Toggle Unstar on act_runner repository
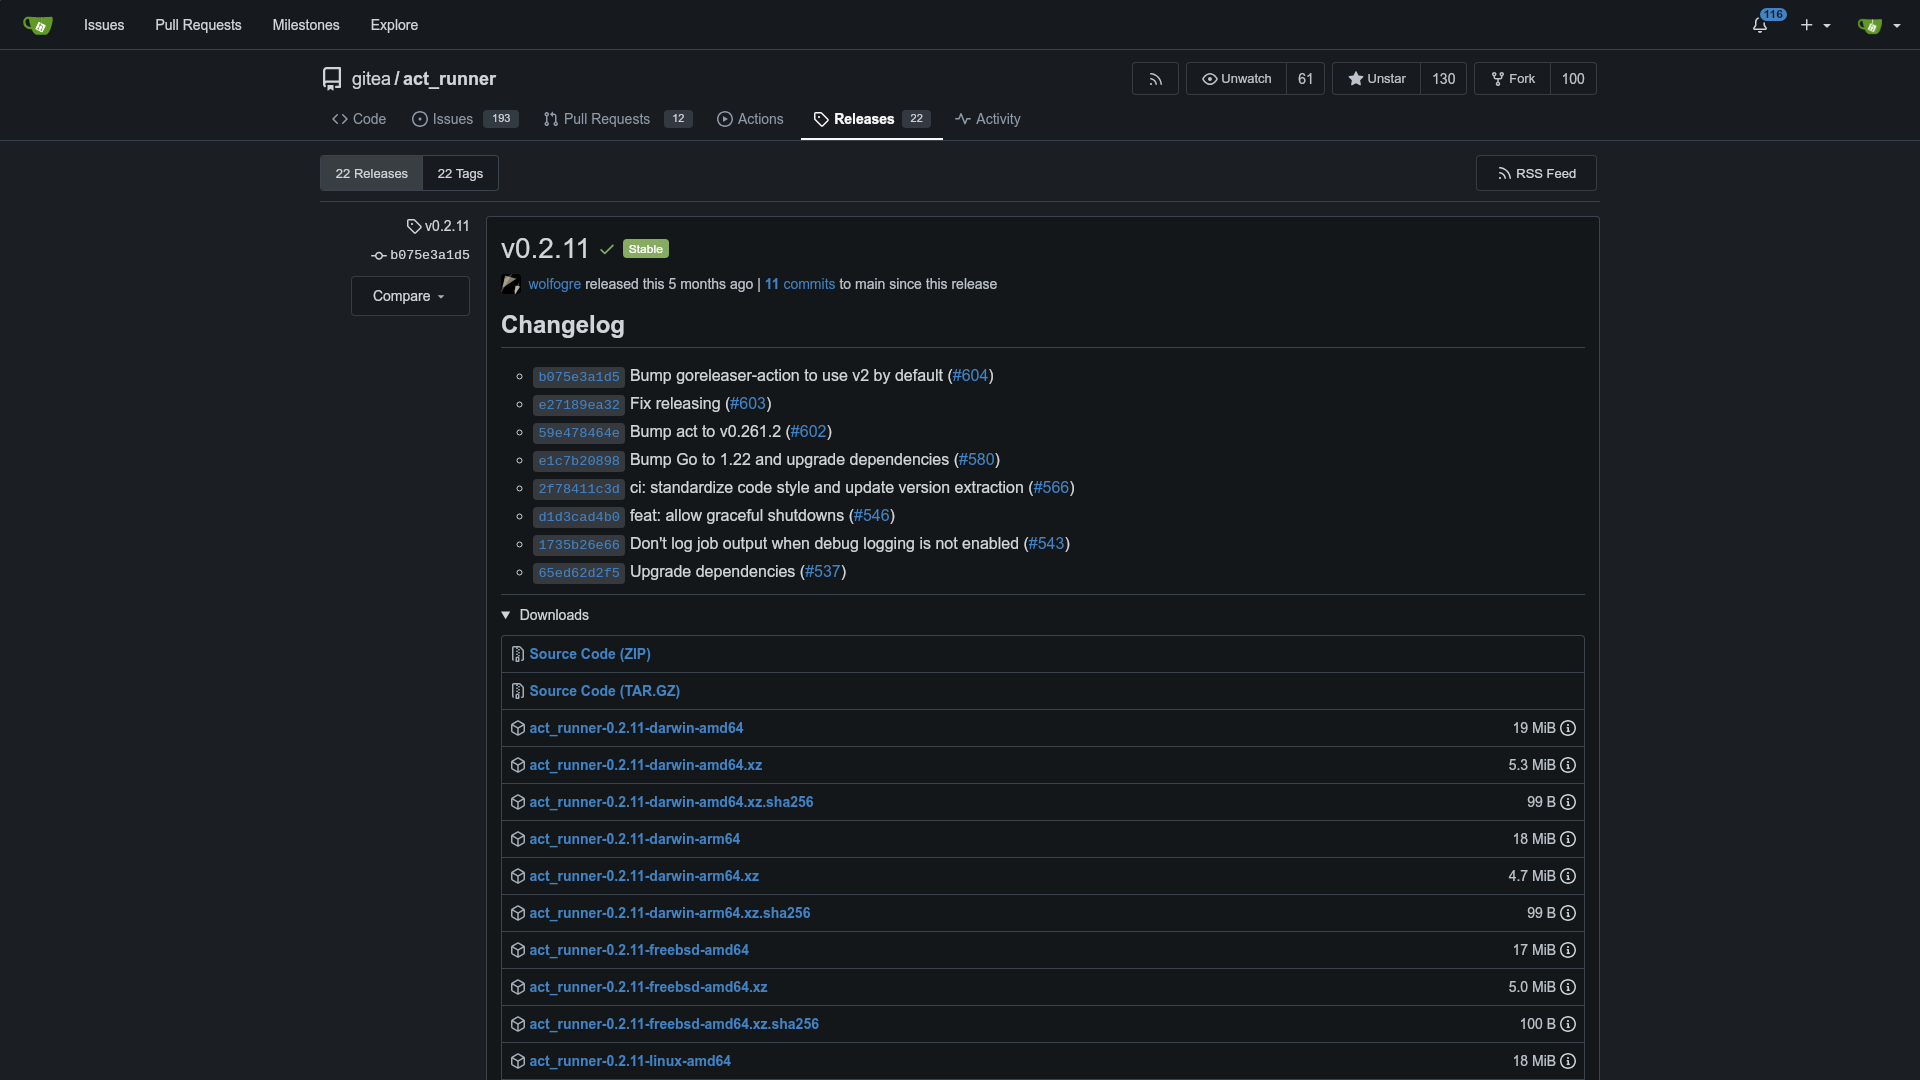1920x1080 pixels. pyautogui.click(x=1376, y=79)
